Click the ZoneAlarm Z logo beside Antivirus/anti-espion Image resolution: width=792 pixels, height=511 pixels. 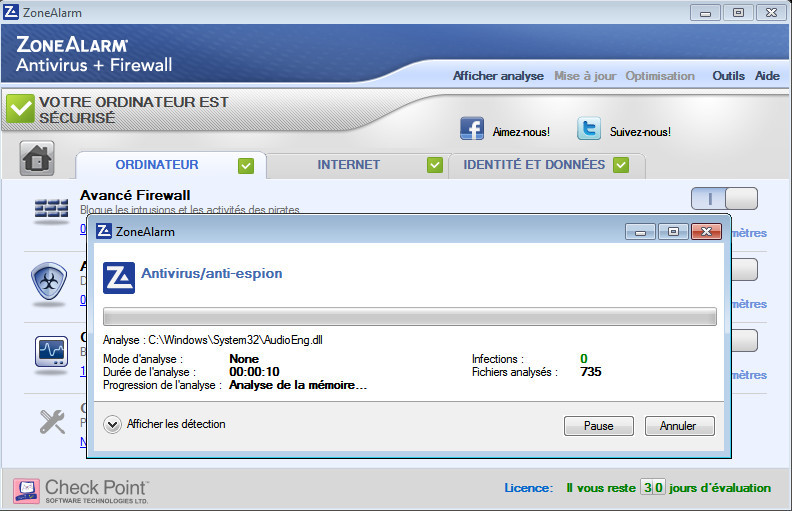[x=119, y=277]
